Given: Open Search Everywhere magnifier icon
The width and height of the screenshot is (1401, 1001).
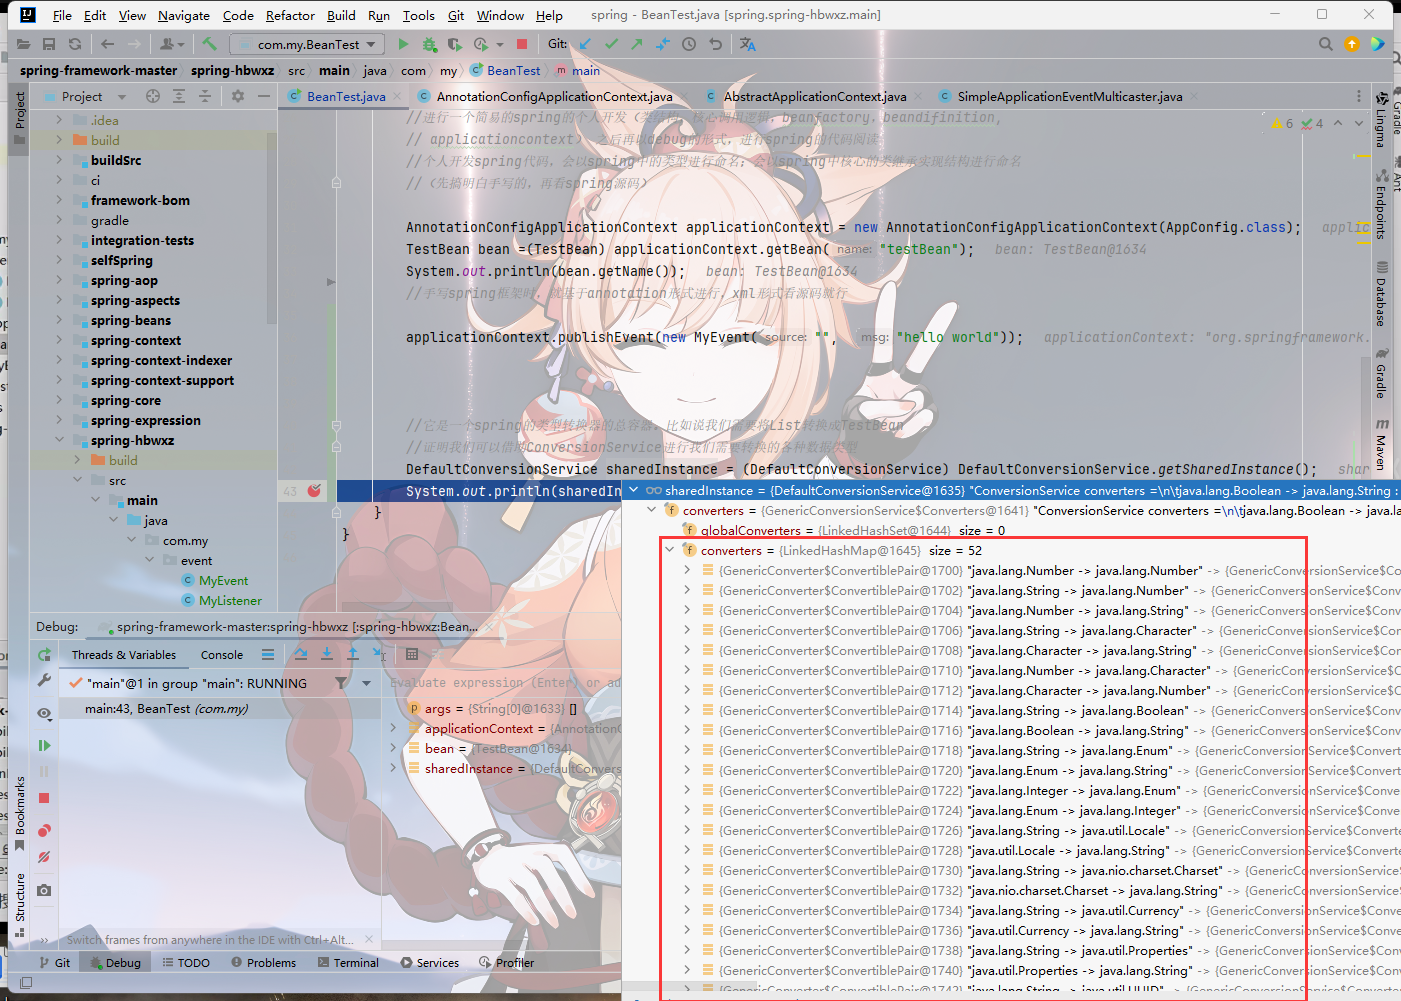Looking at the screenshot, I should [x=1325, y=44].
